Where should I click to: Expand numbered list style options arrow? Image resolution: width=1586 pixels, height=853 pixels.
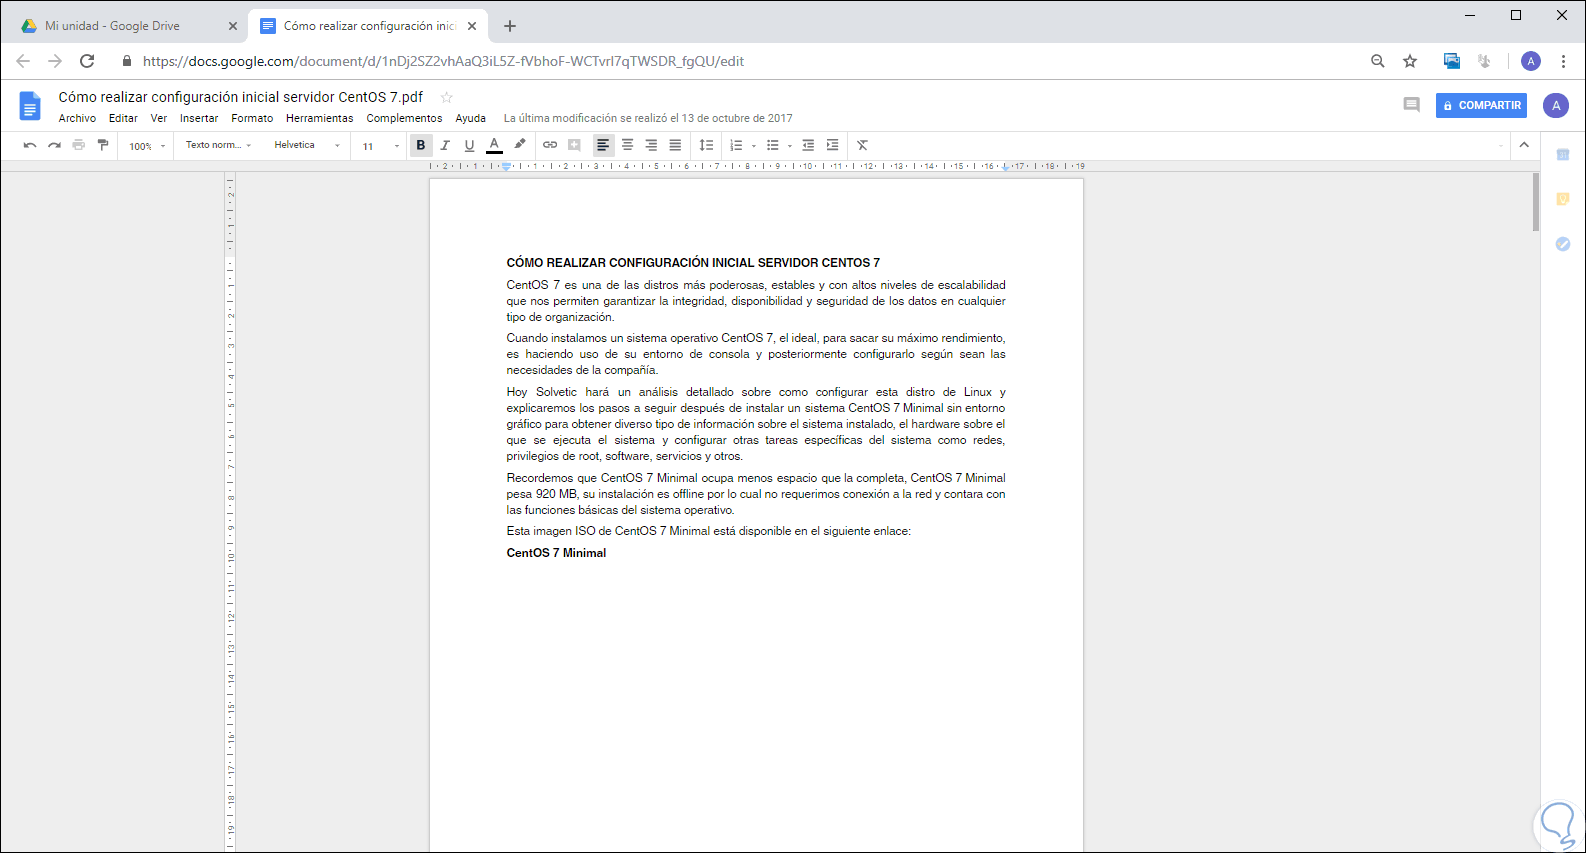pos(754,146)
